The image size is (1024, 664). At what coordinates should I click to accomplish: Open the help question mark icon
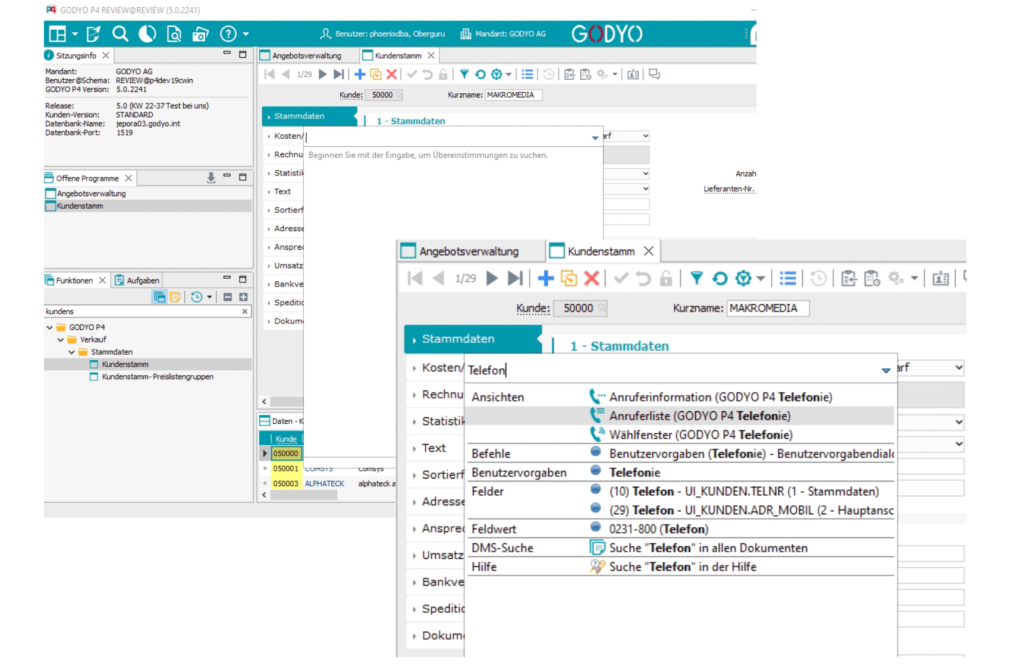point(228,34)
